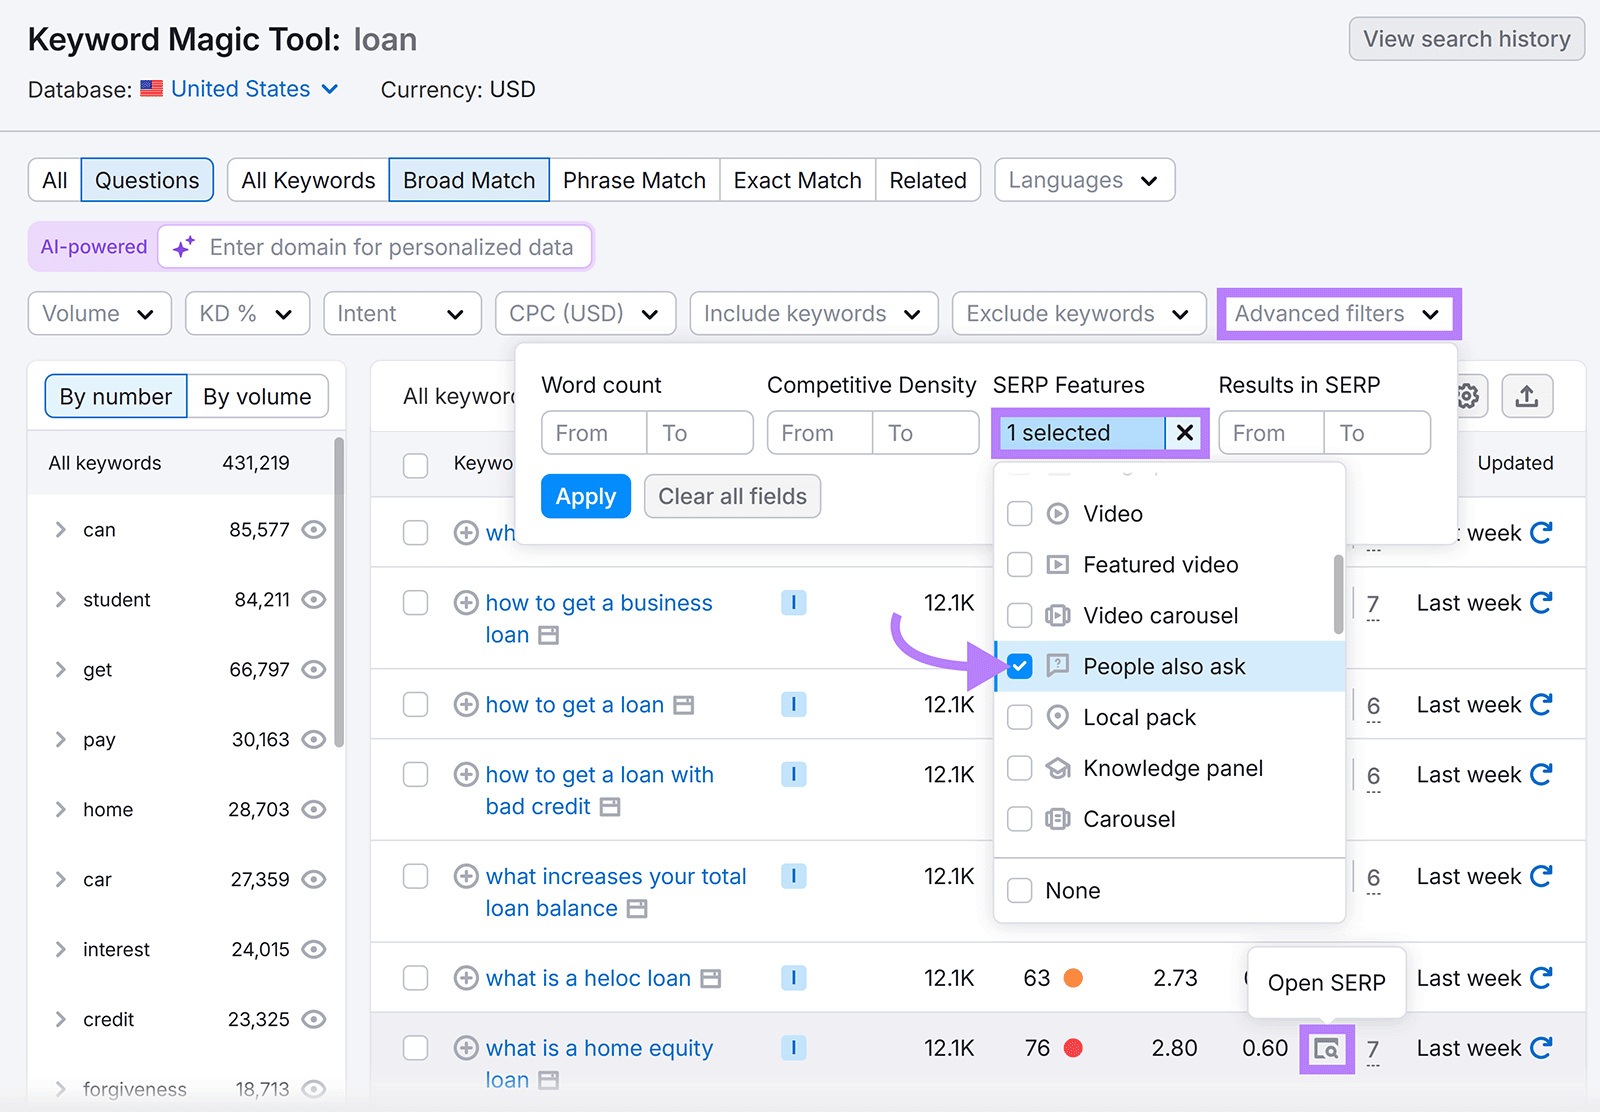Open the CPC (USD) filter dropdown

[585, 313]
